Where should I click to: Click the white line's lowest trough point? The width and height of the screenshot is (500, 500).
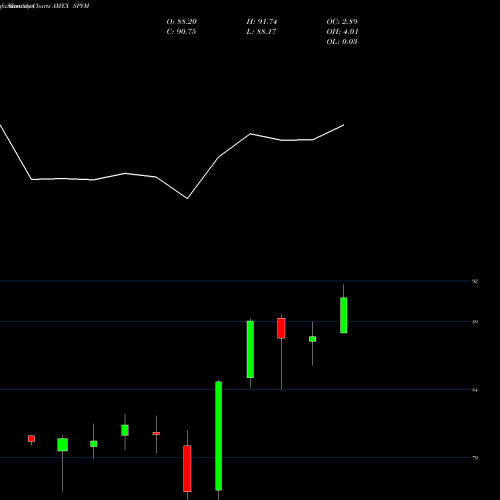tap(187, 199)
